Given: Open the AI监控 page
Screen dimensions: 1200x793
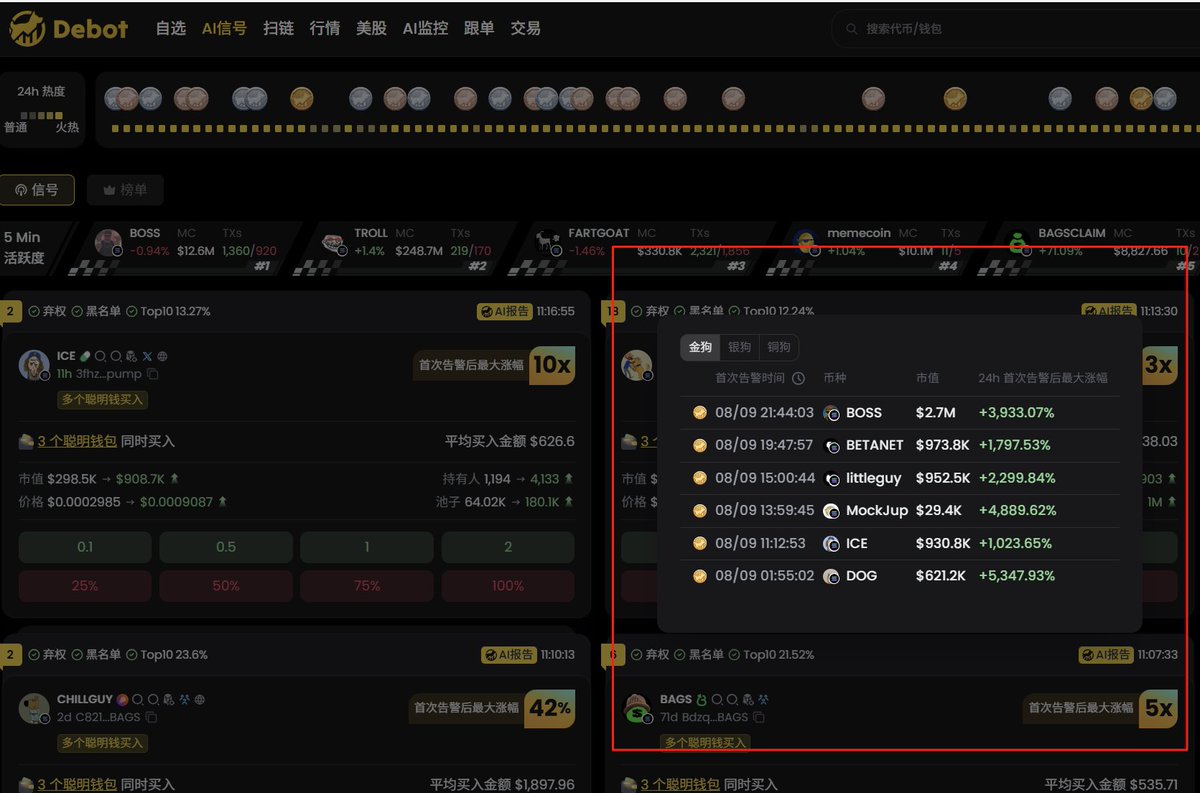Looking at the screenshot, I should click(x=425, y=29).
